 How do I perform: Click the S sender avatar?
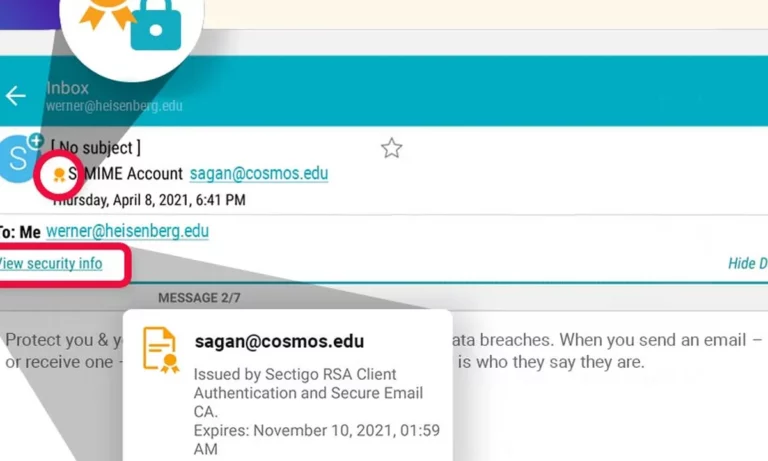tap(18, 159)
